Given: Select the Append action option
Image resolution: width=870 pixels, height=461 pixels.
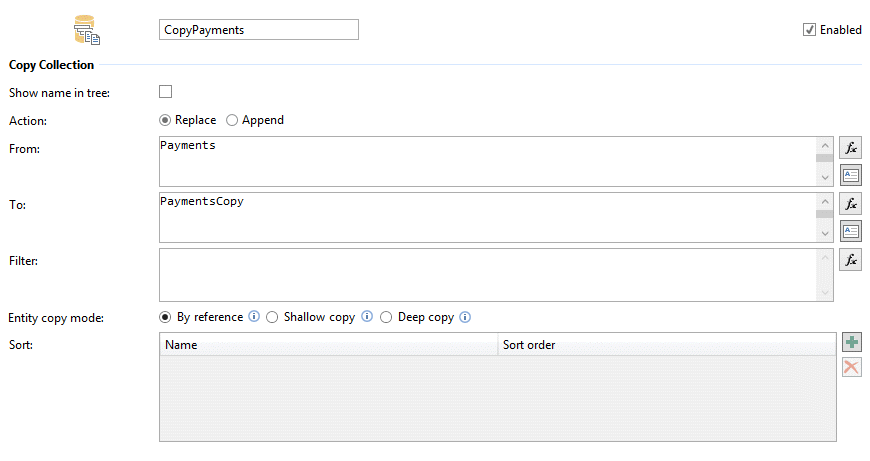Looking at the screenshot, I should point(232,120).
